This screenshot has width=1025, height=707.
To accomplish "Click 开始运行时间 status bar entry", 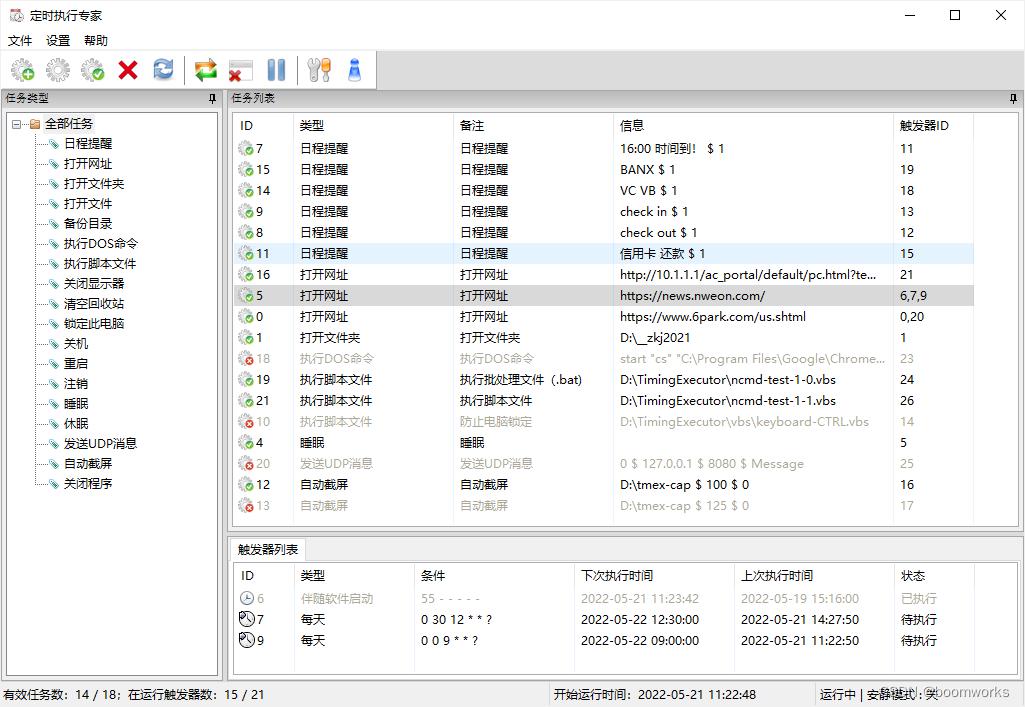I will 654,695.
